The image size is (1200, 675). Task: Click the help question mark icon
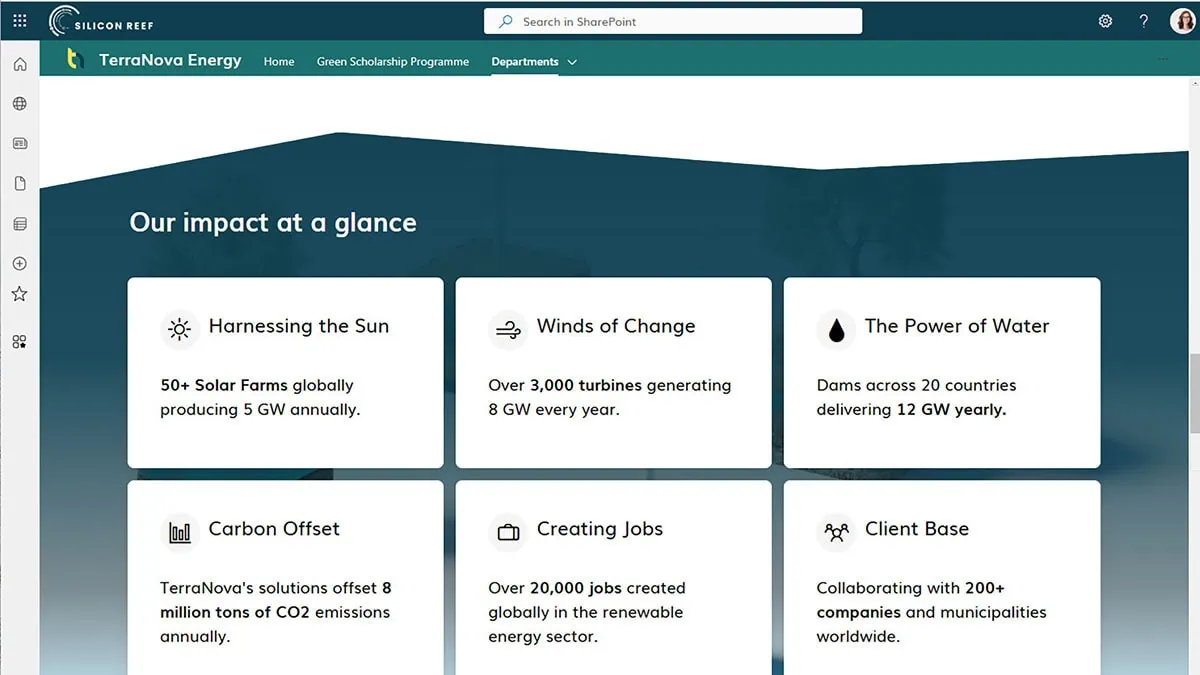point(1144,21)
